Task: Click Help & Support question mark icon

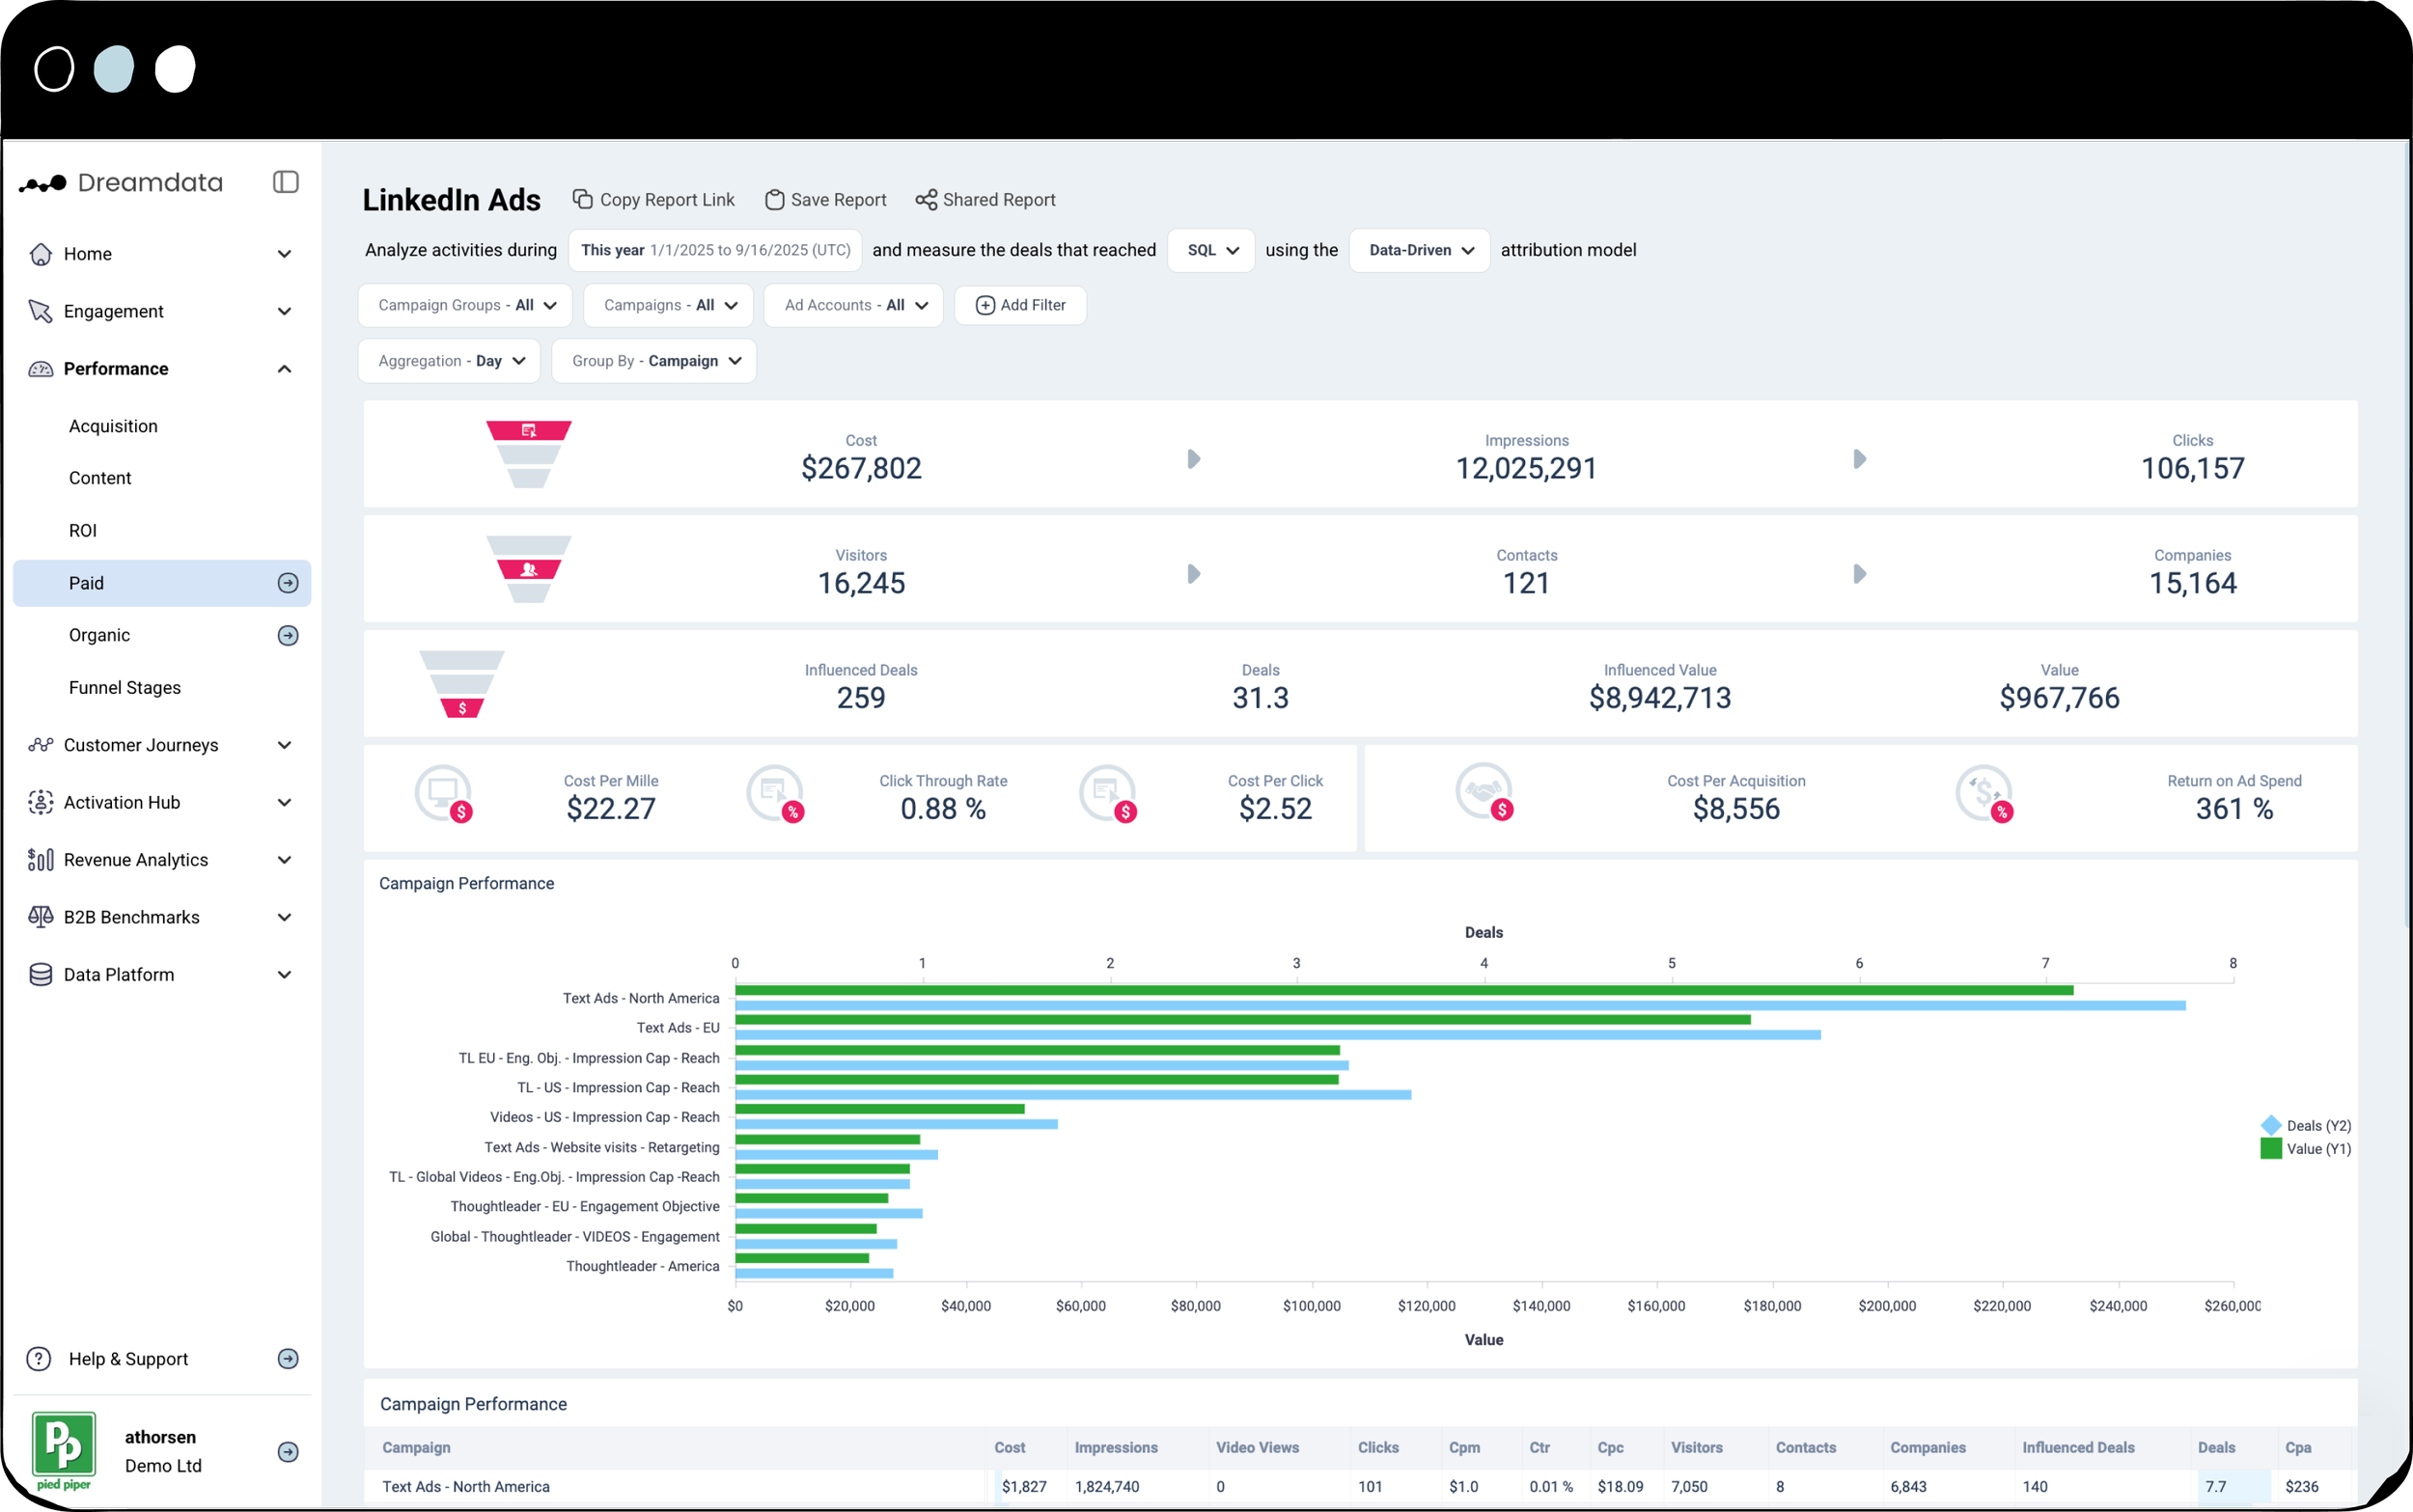Action: pyautogui.click(x=39, y=1359)
